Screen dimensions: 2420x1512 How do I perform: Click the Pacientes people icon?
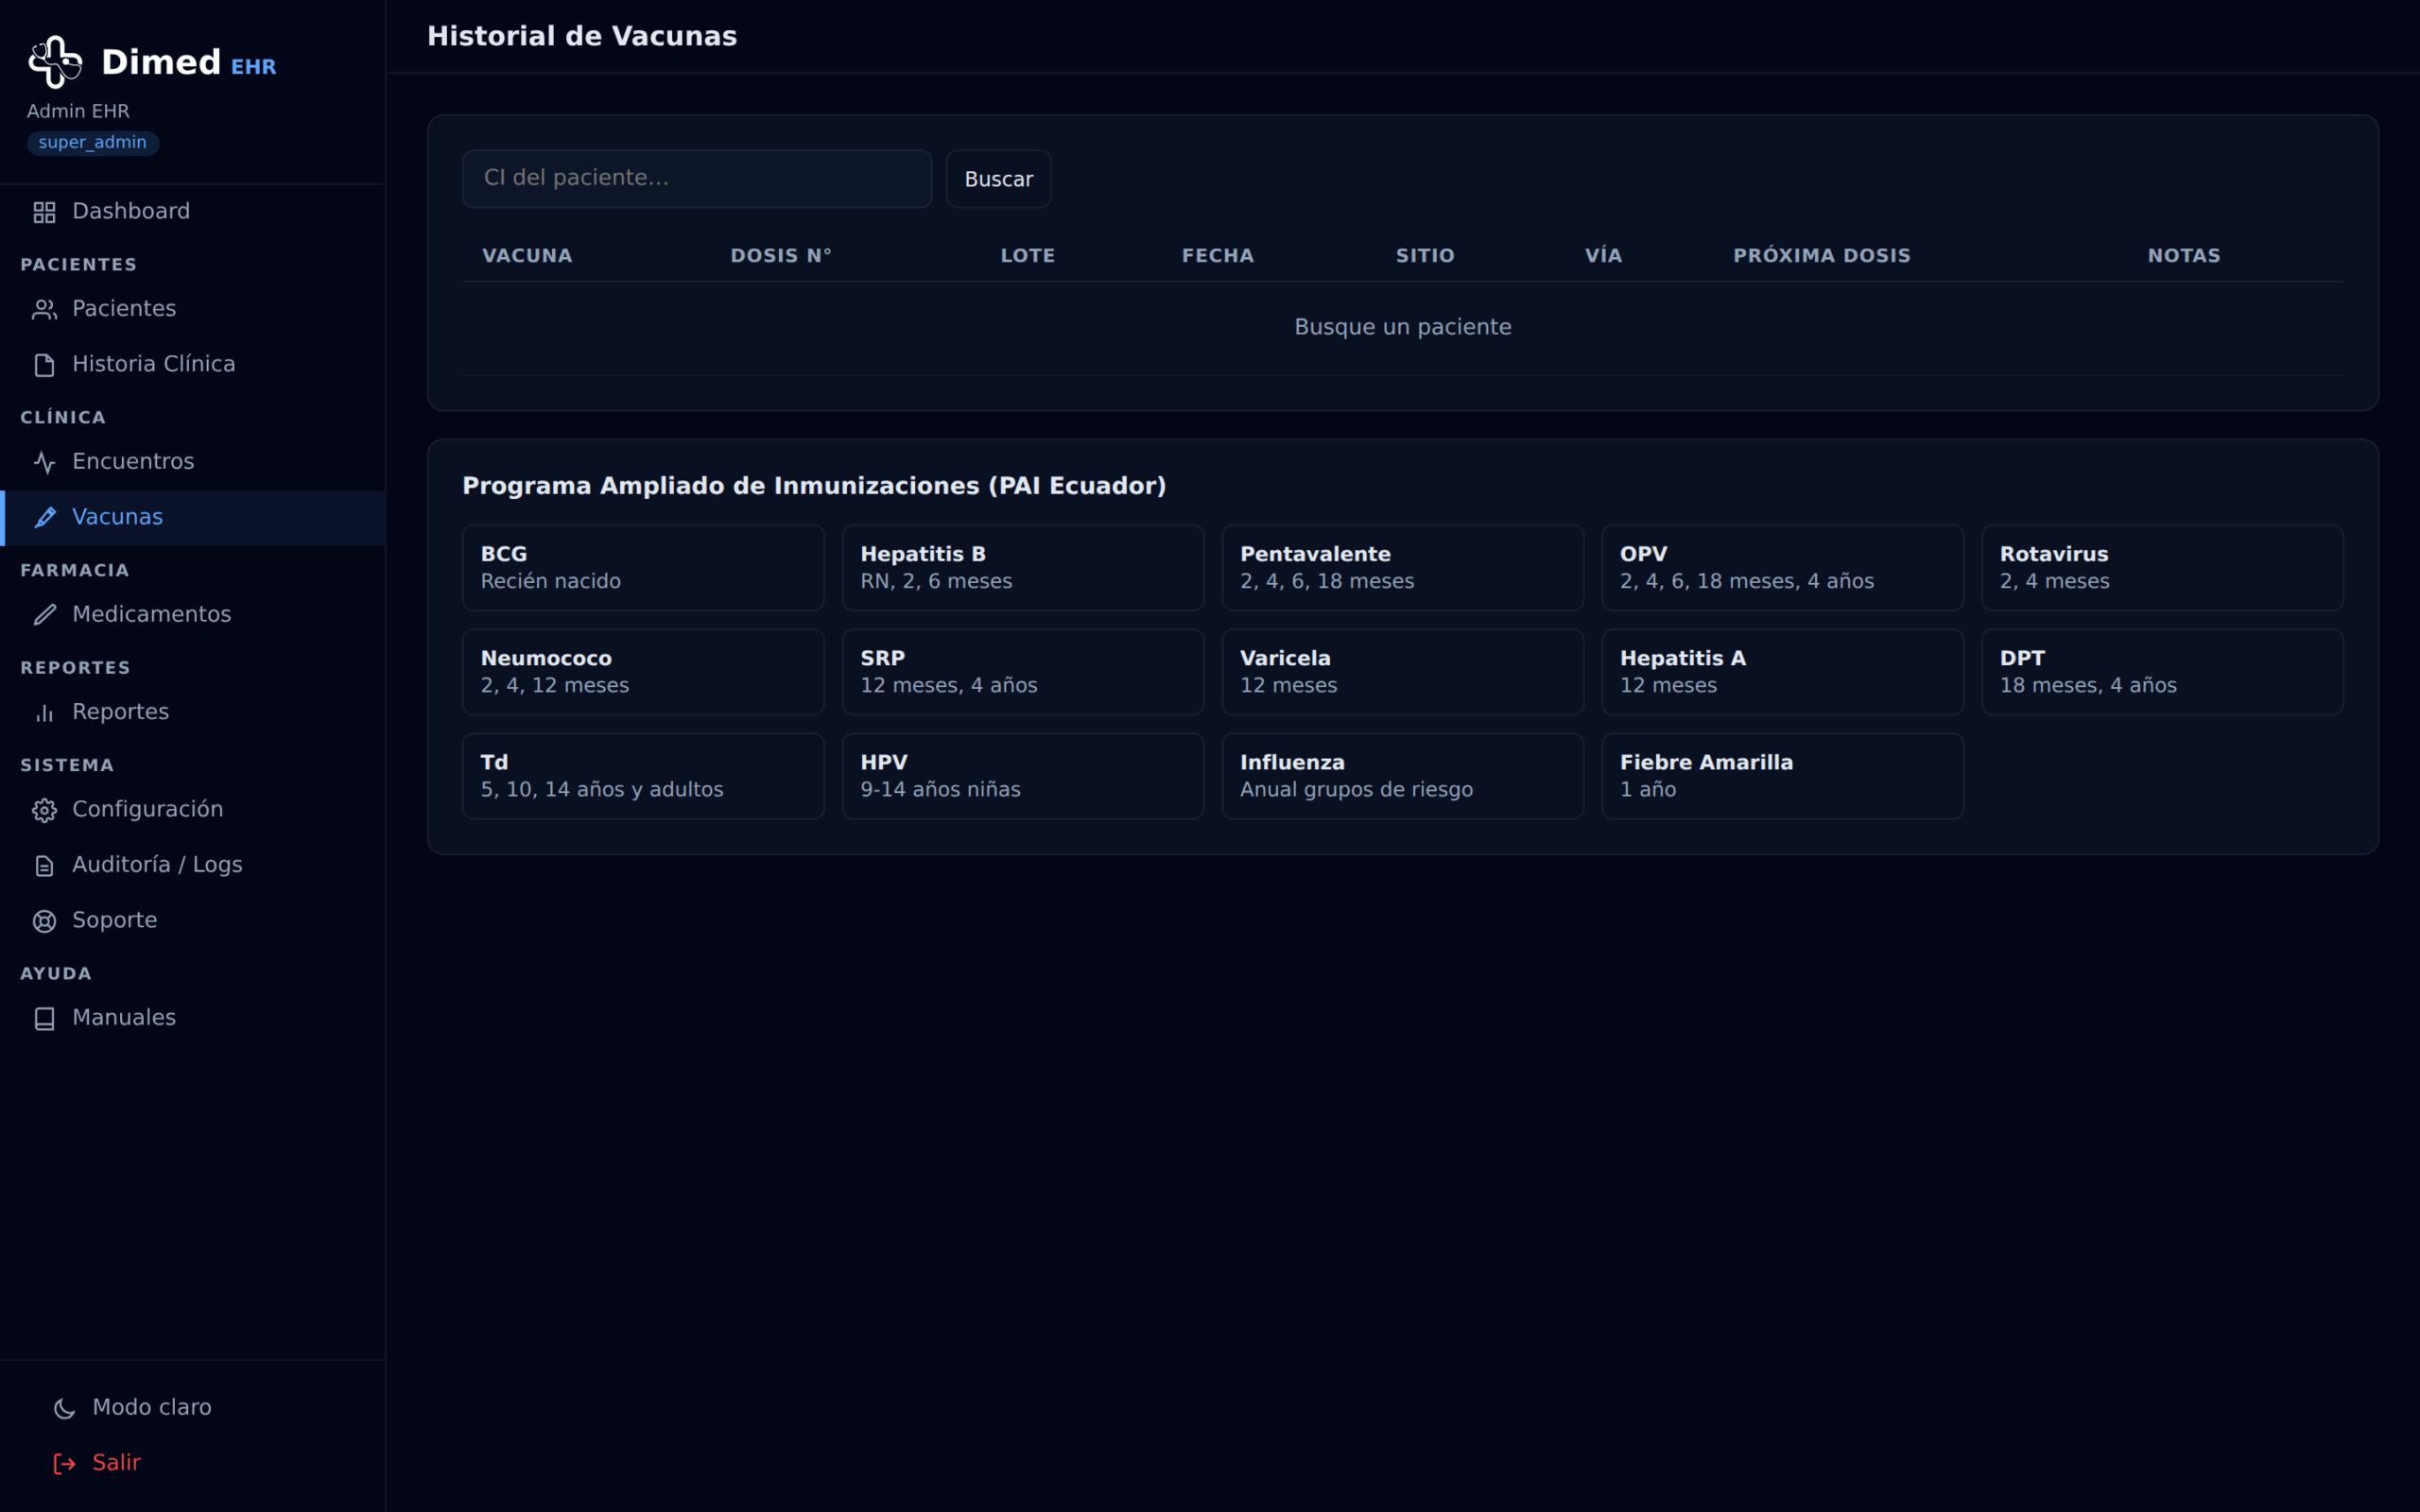click(x=44, y=310)
